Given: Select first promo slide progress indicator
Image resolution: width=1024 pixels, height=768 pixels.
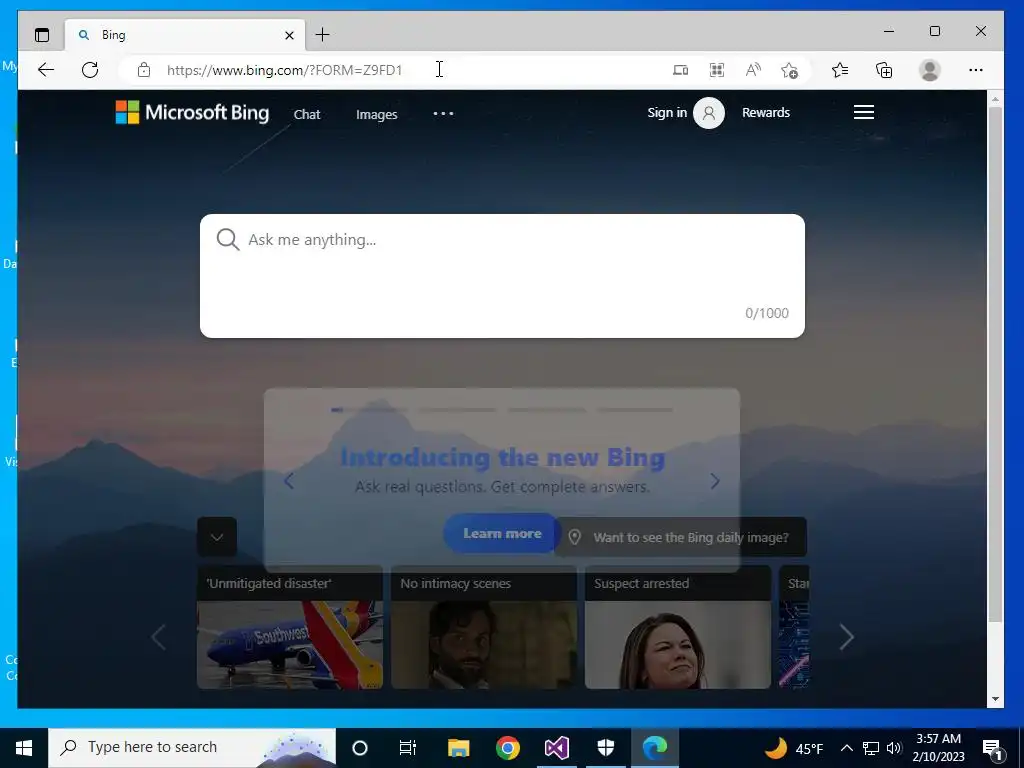Looking at the screenshot, I should pos(369,410).
